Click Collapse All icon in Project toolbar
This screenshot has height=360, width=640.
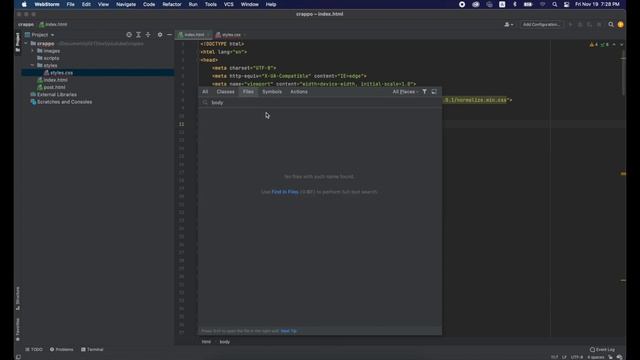coord(148,35)
